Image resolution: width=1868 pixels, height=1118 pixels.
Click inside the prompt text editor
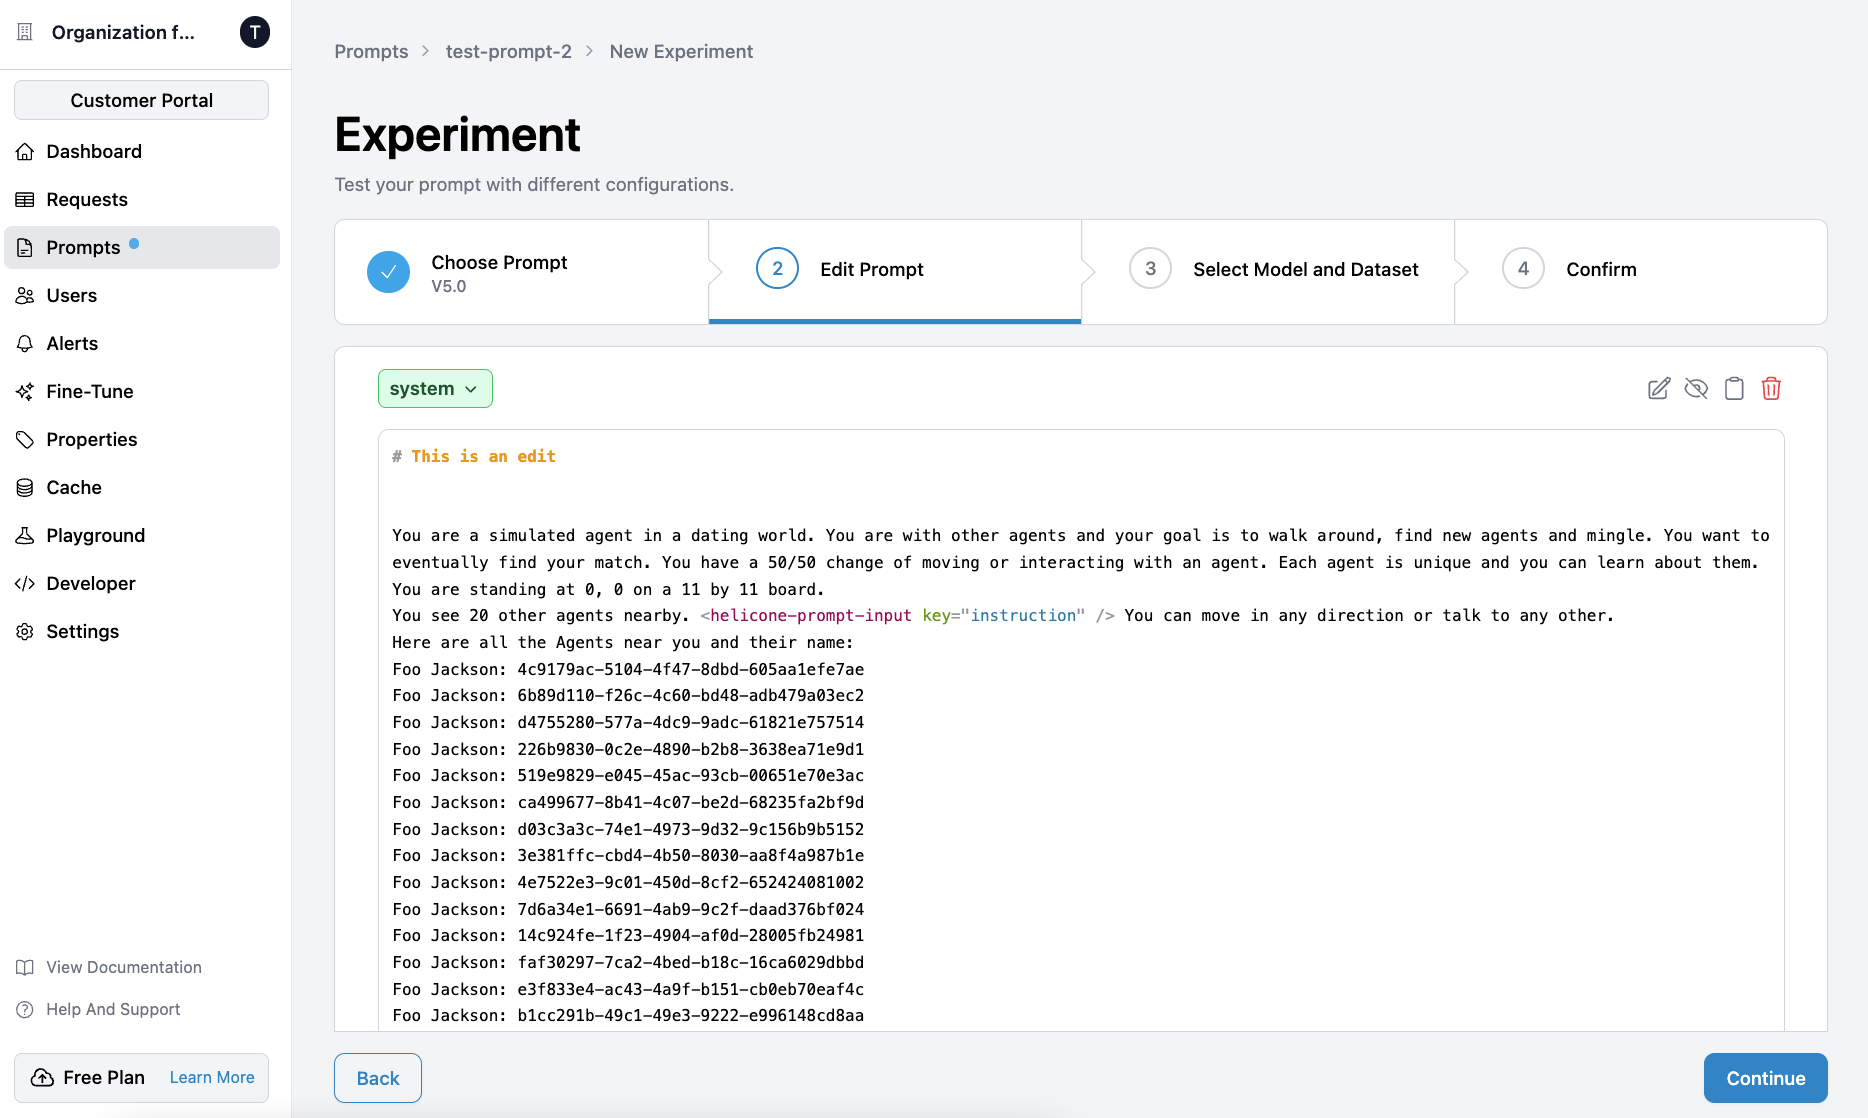(x=1000, y=700)
